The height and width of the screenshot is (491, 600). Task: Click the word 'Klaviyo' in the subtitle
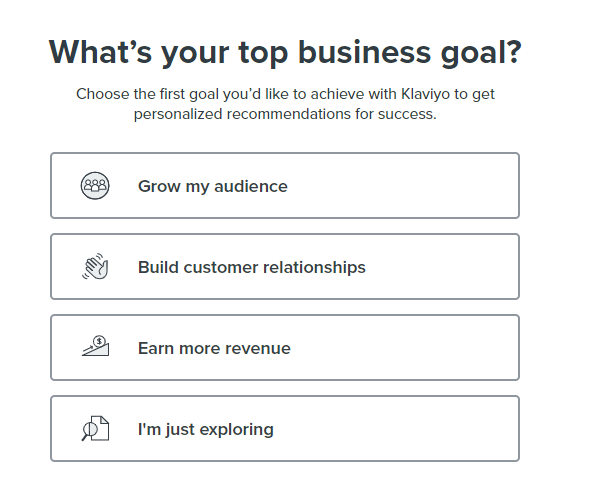(x=426, y=94)
